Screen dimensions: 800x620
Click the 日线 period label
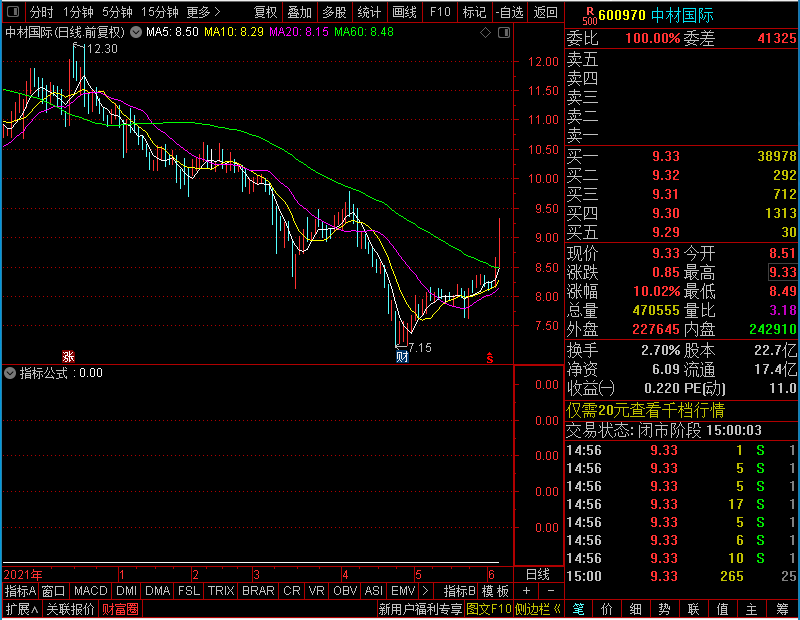coord(538,575)
